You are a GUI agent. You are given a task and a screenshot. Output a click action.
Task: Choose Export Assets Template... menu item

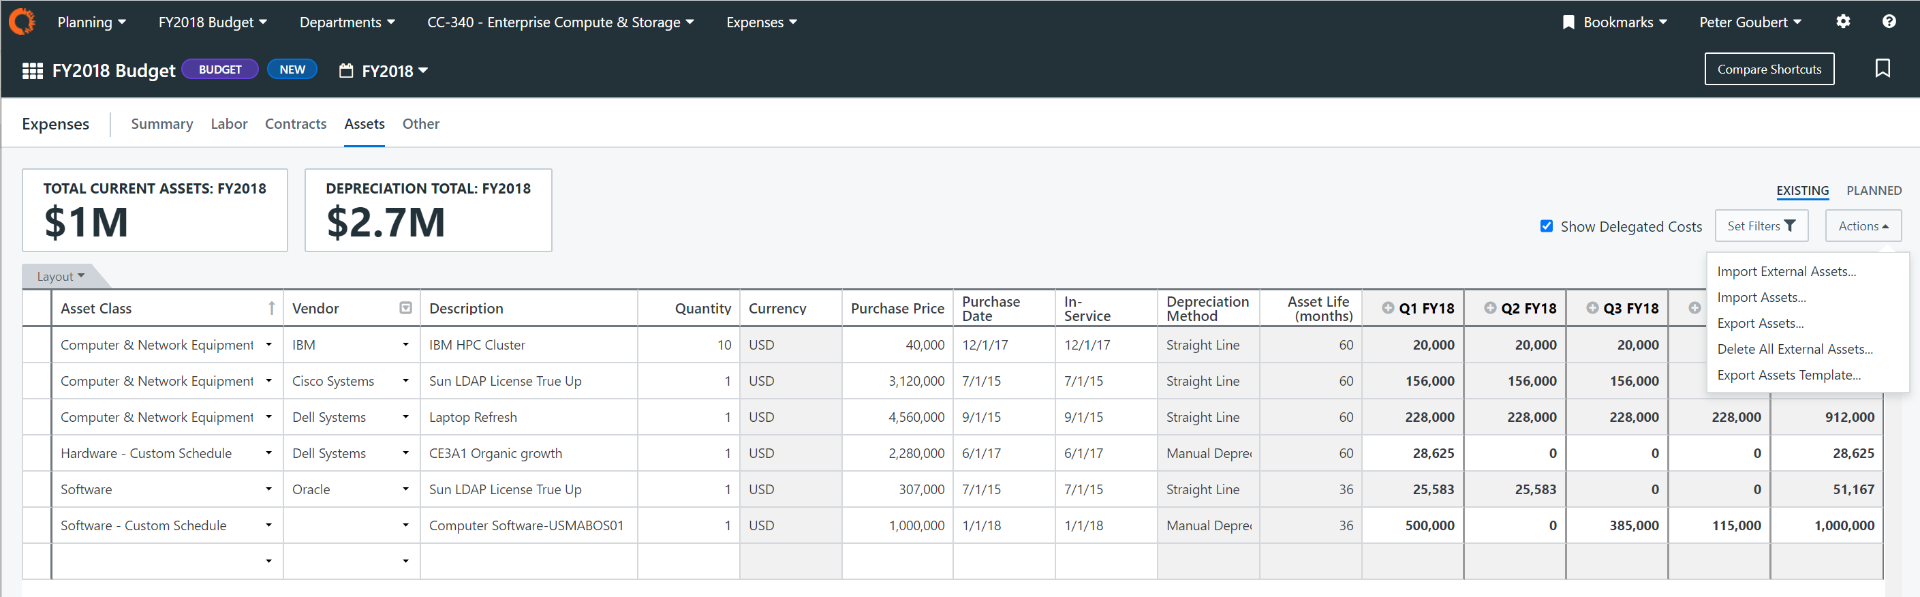click(1789, 375)
